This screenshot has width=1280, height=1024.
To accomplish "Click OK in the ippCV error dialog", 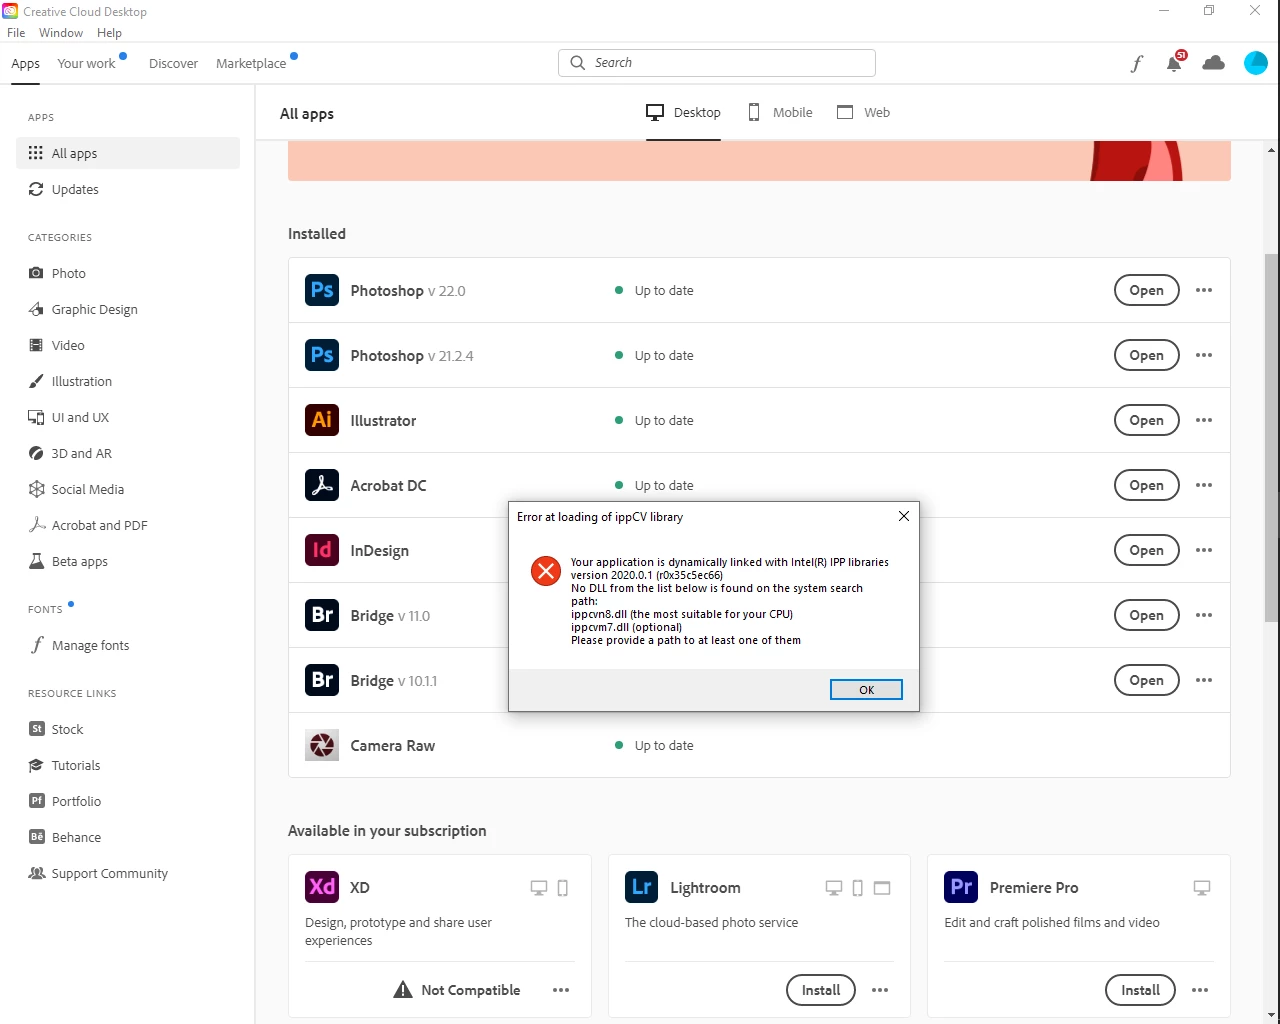I will coord(866,690).
